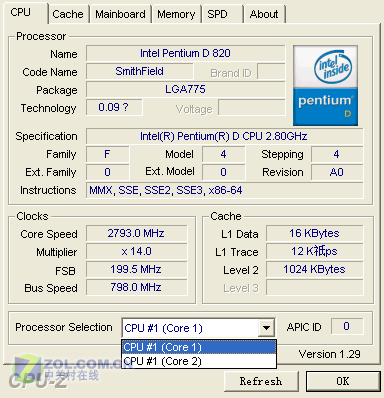The width and height of the screenshot is (384, 398).
Task: Click the 0.09 technology value
Action: coord(114,107)
